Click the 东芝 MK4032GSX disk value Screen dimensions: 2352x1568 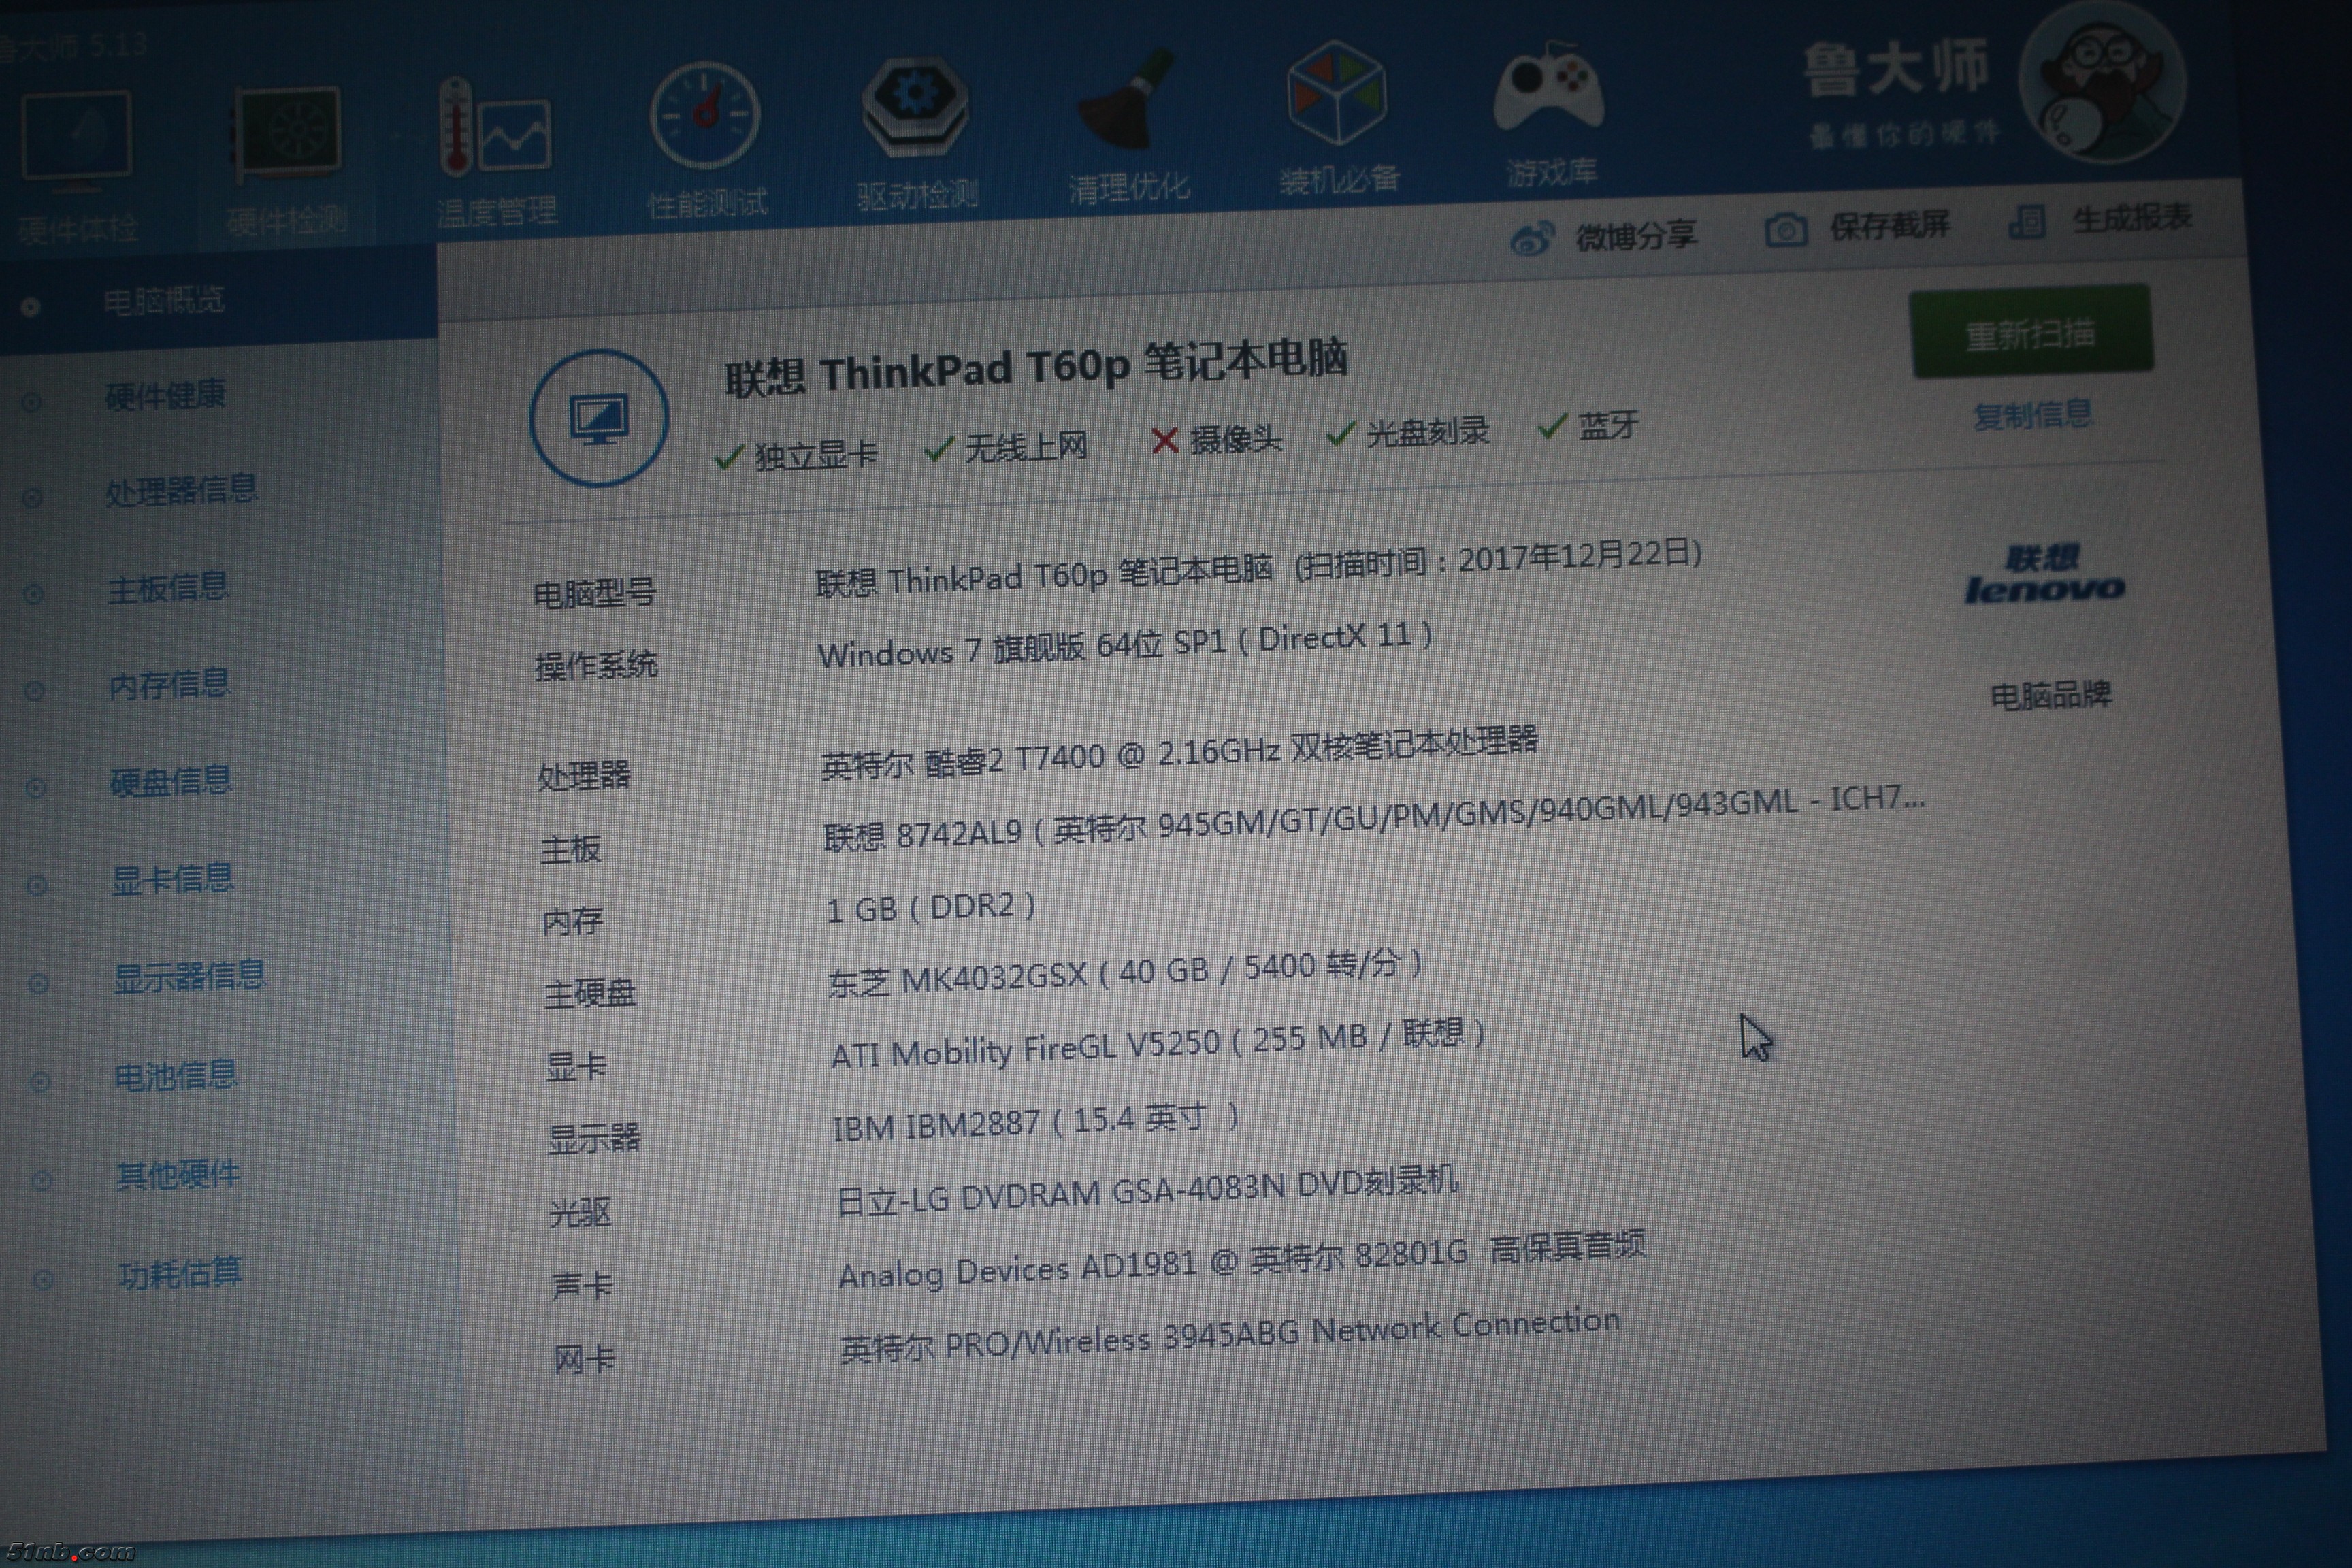pos(1126,973)
